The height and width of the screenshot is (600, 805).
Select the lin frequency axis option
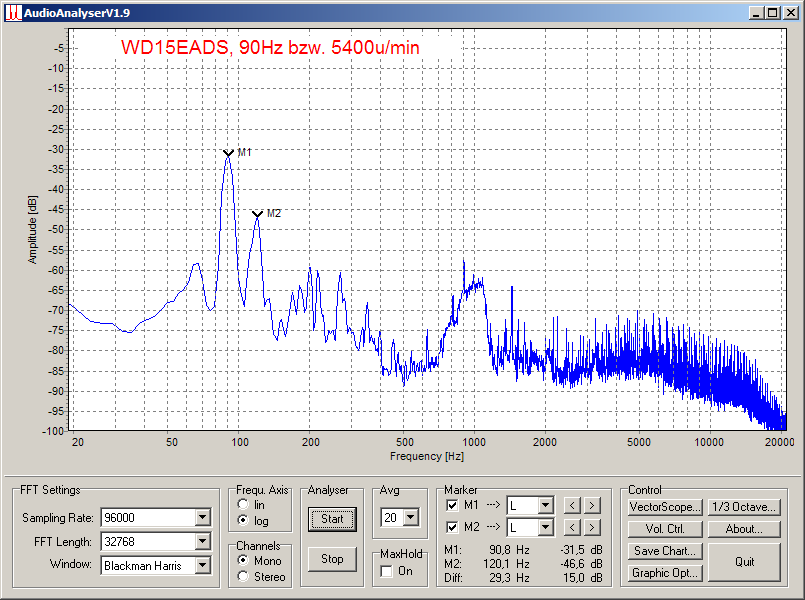(243, 505)
